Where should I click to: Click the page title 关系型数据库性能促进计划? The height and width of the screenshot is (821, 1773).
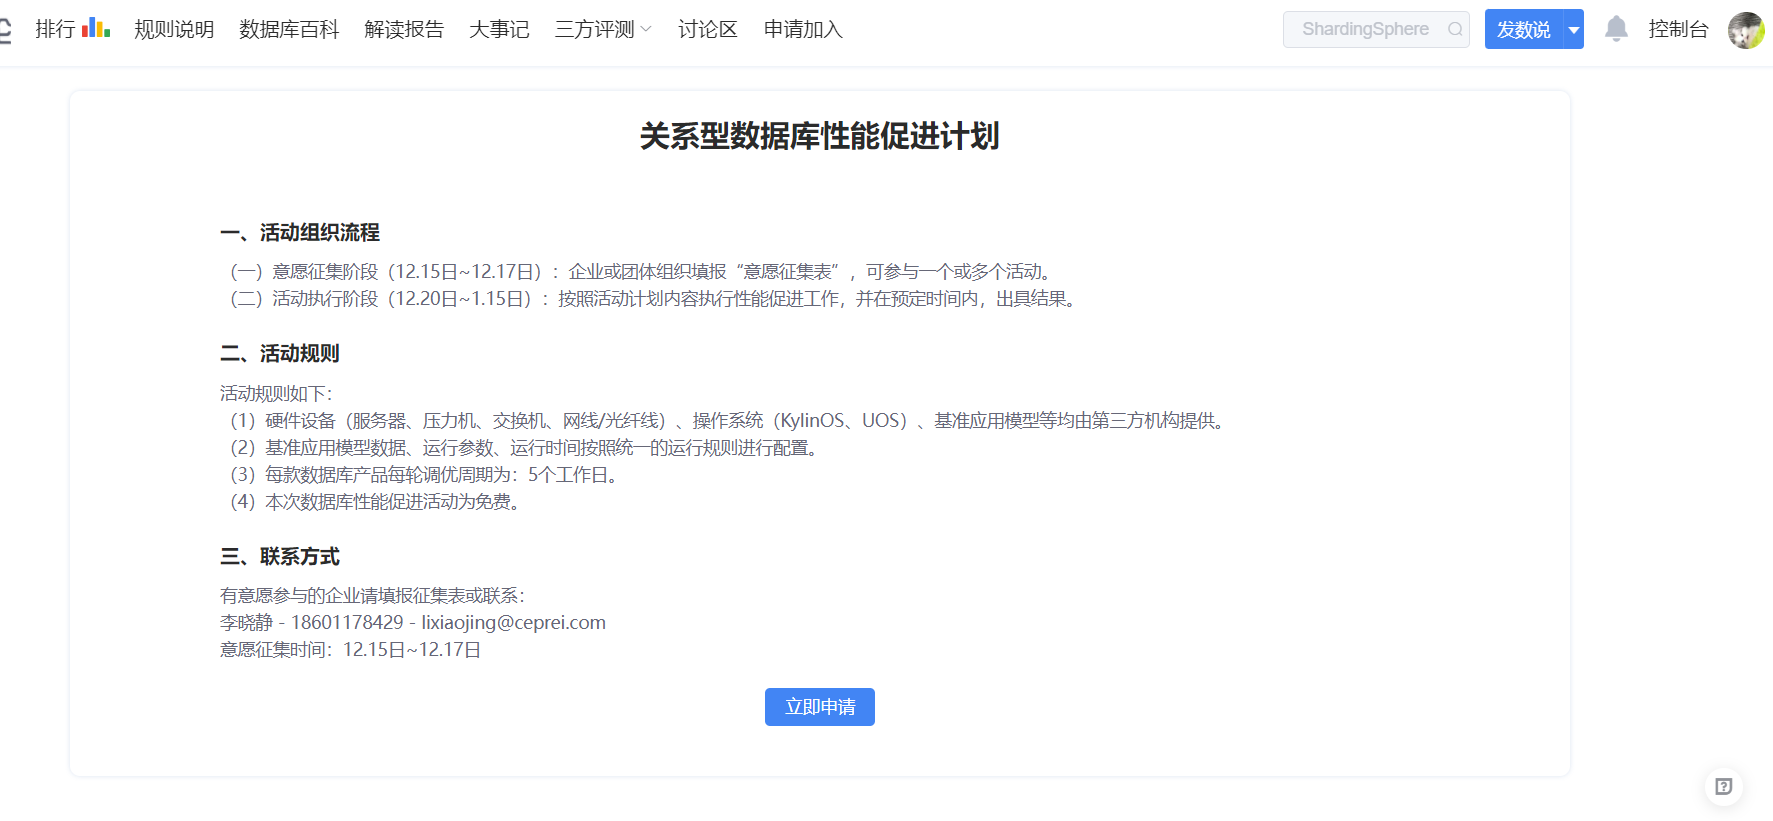pos(820,135)
